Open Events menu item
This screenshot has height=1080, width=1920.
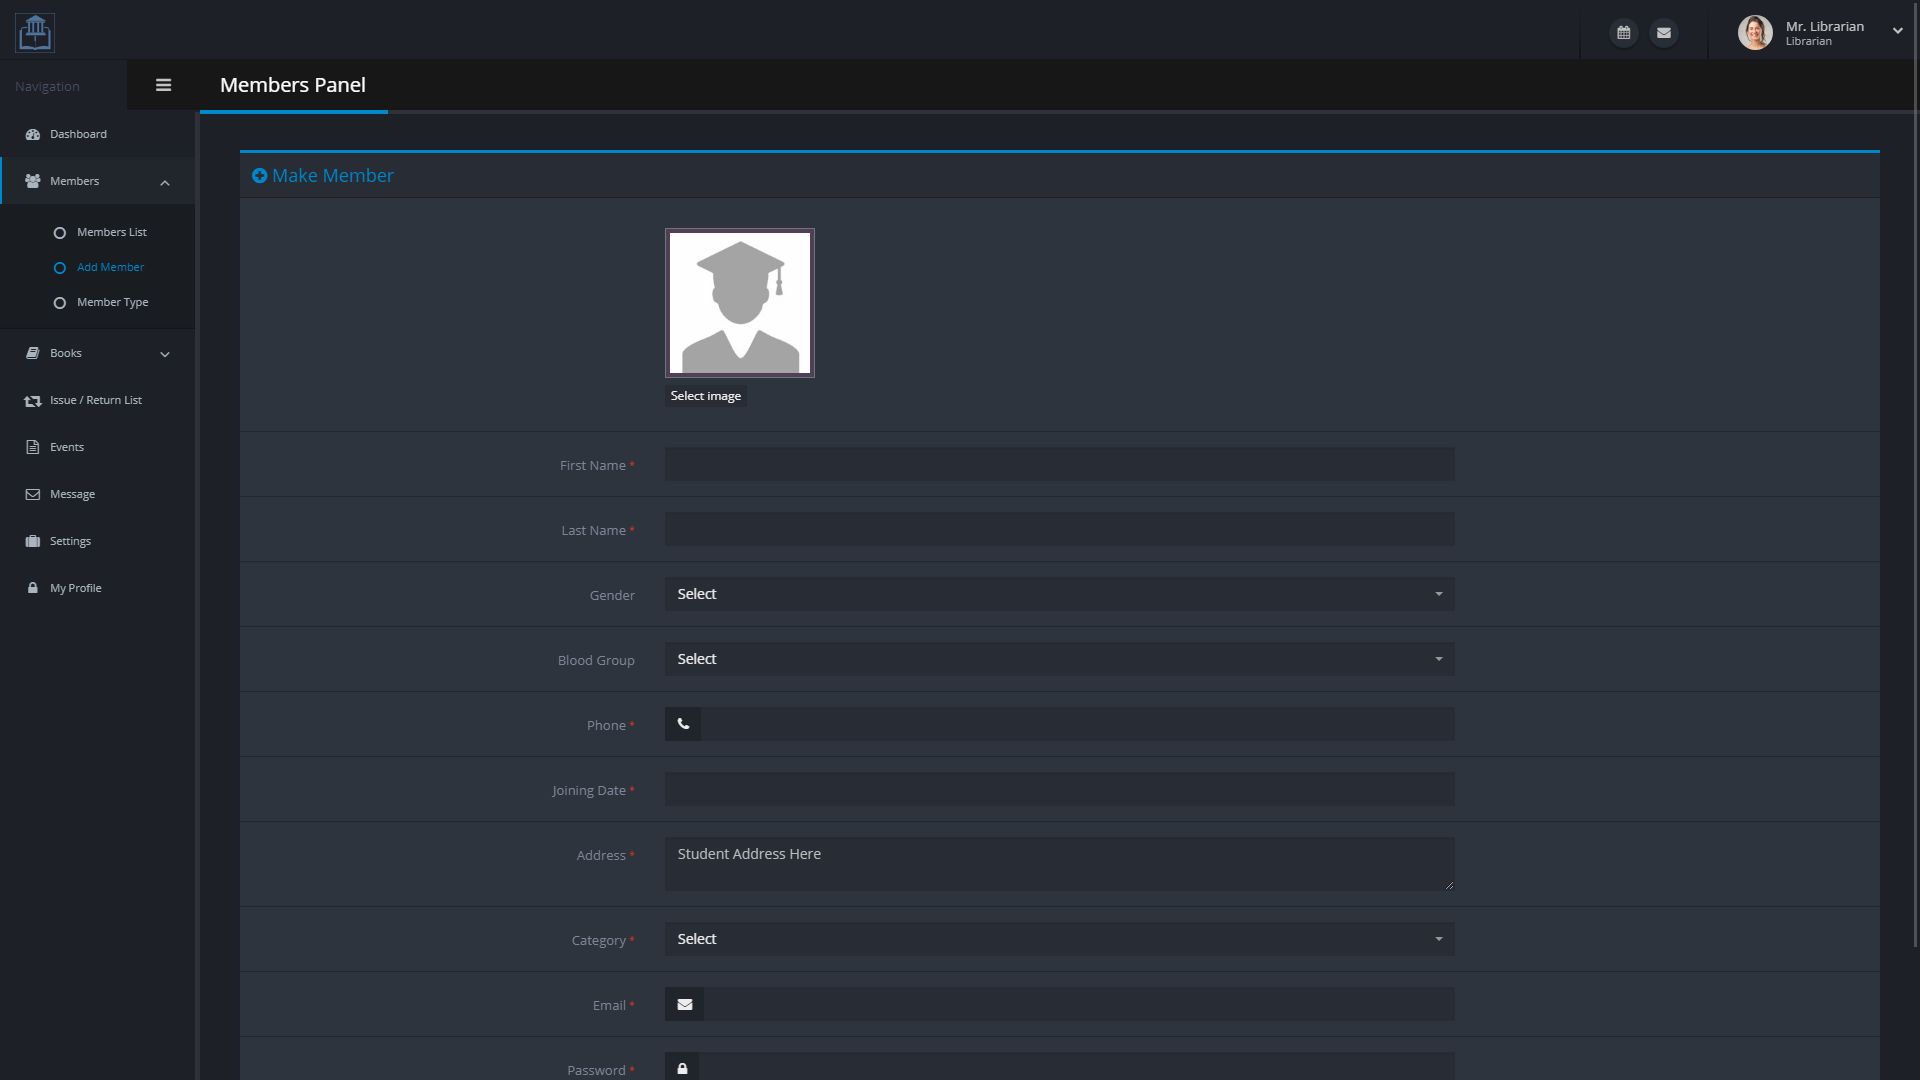point(97,447)
